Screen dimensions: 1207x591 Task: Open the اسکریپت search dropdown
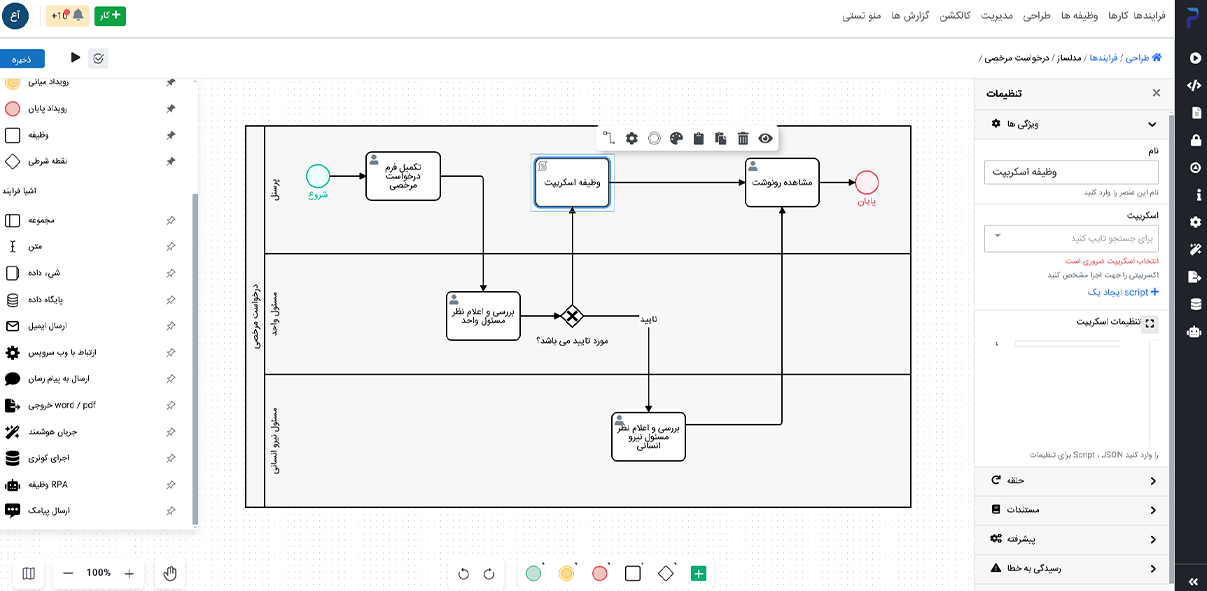coord(1072,239)
